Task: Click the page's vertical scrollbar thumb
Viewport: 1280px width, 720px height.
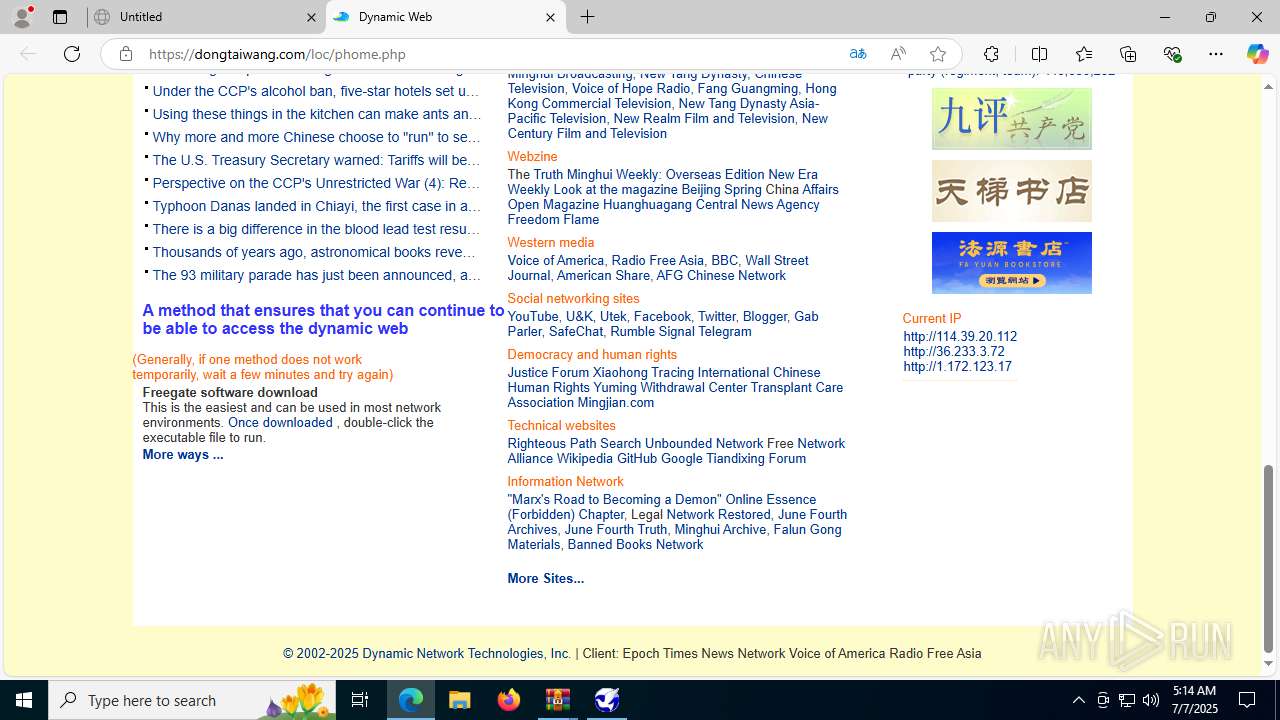Action: pos(1269,559)
